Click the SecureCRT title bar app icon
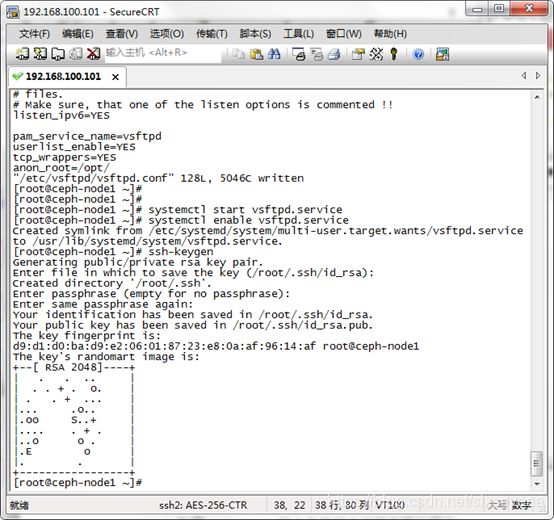 [13, 12]
